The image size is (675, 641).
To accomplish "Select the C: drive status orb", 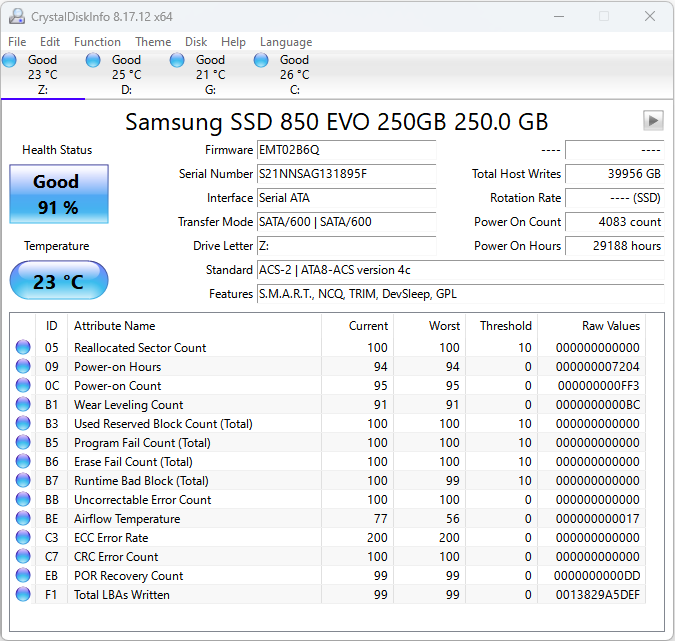I will (x=262, y=61).
